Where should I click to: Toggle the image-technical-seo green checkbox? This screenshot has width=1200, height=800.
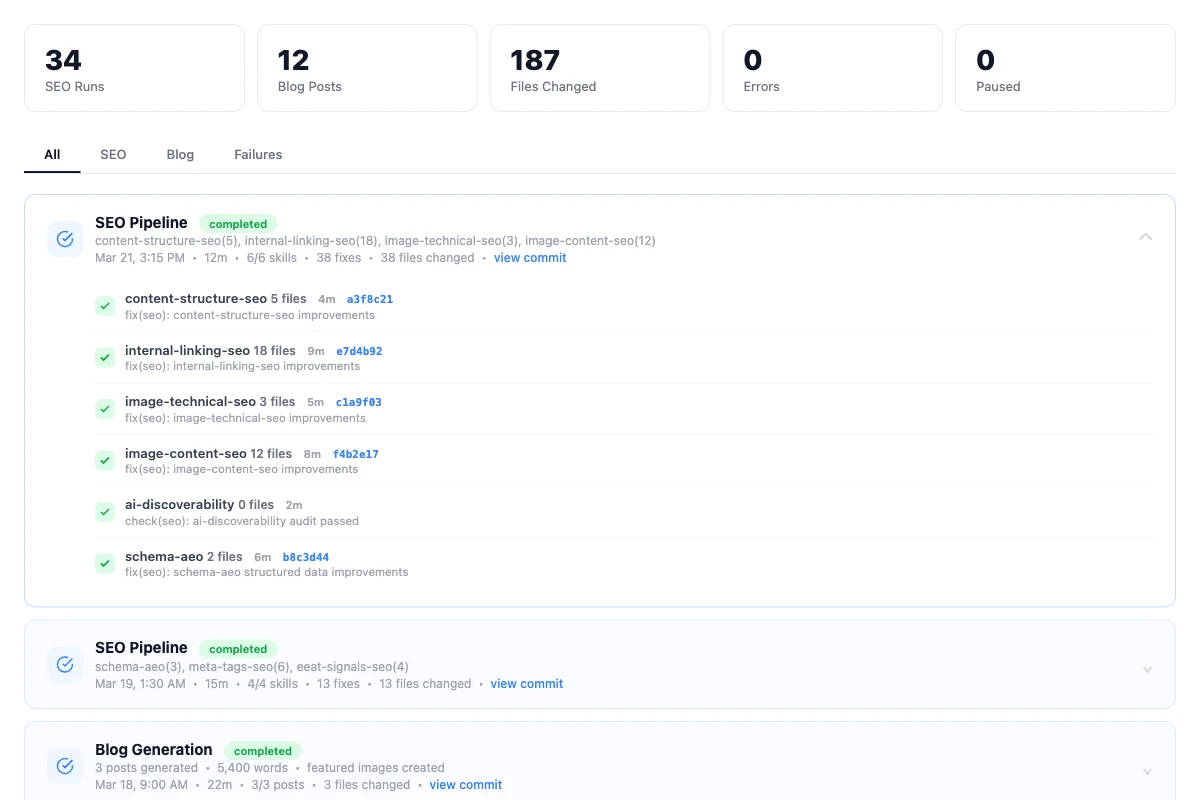click(105, 409)
